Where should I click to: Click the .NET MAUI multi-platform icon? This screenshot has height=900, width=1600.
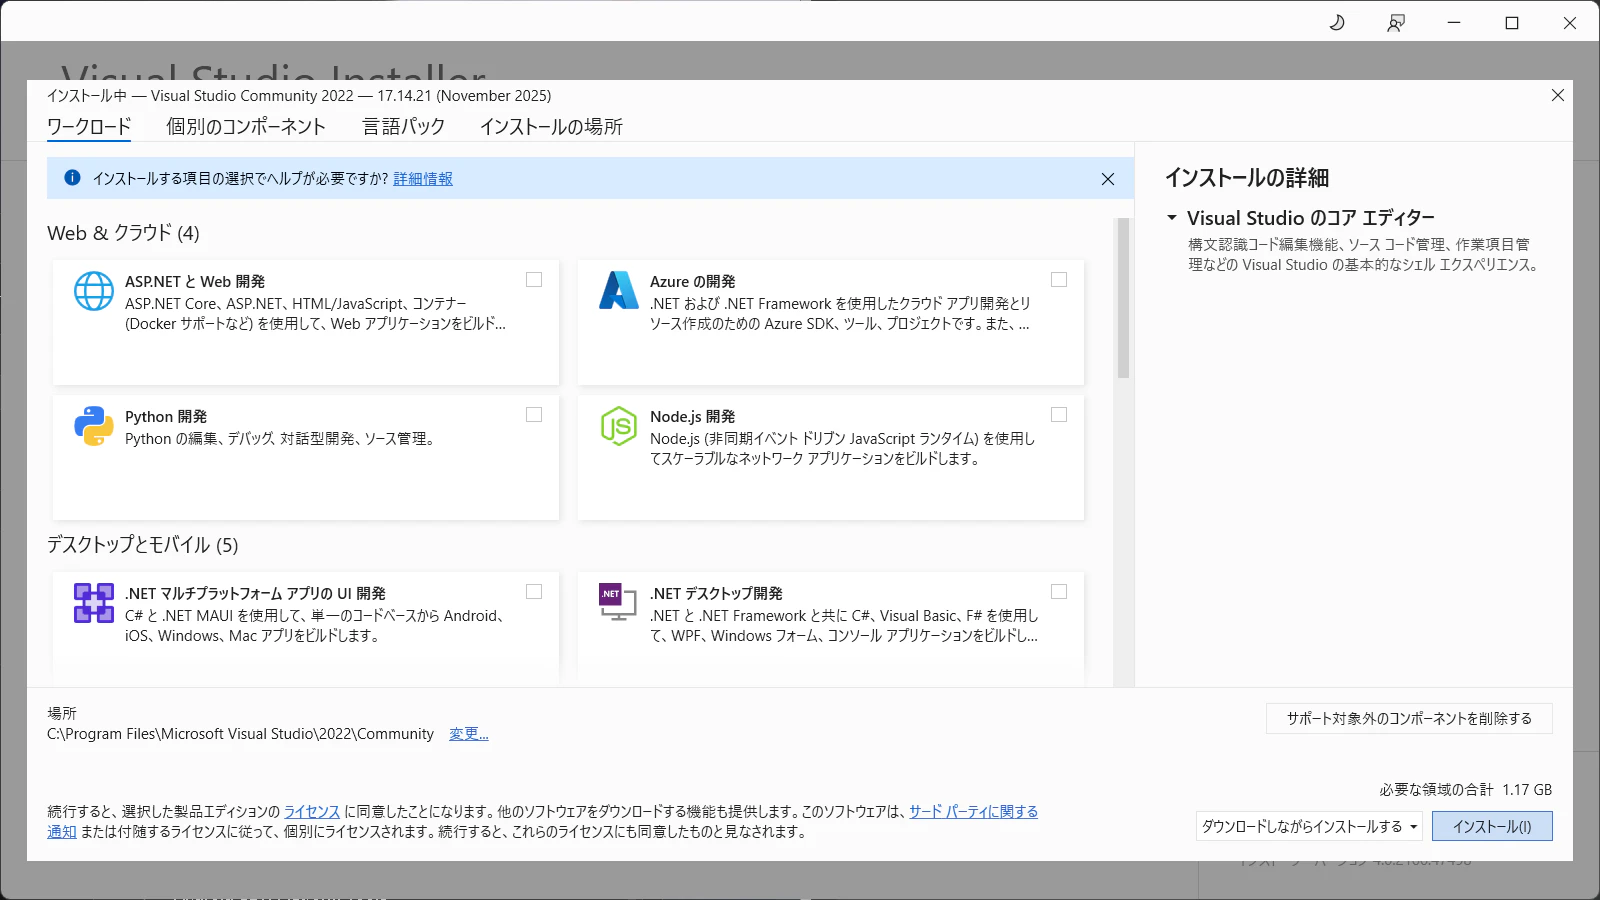[x=94, y=603]
